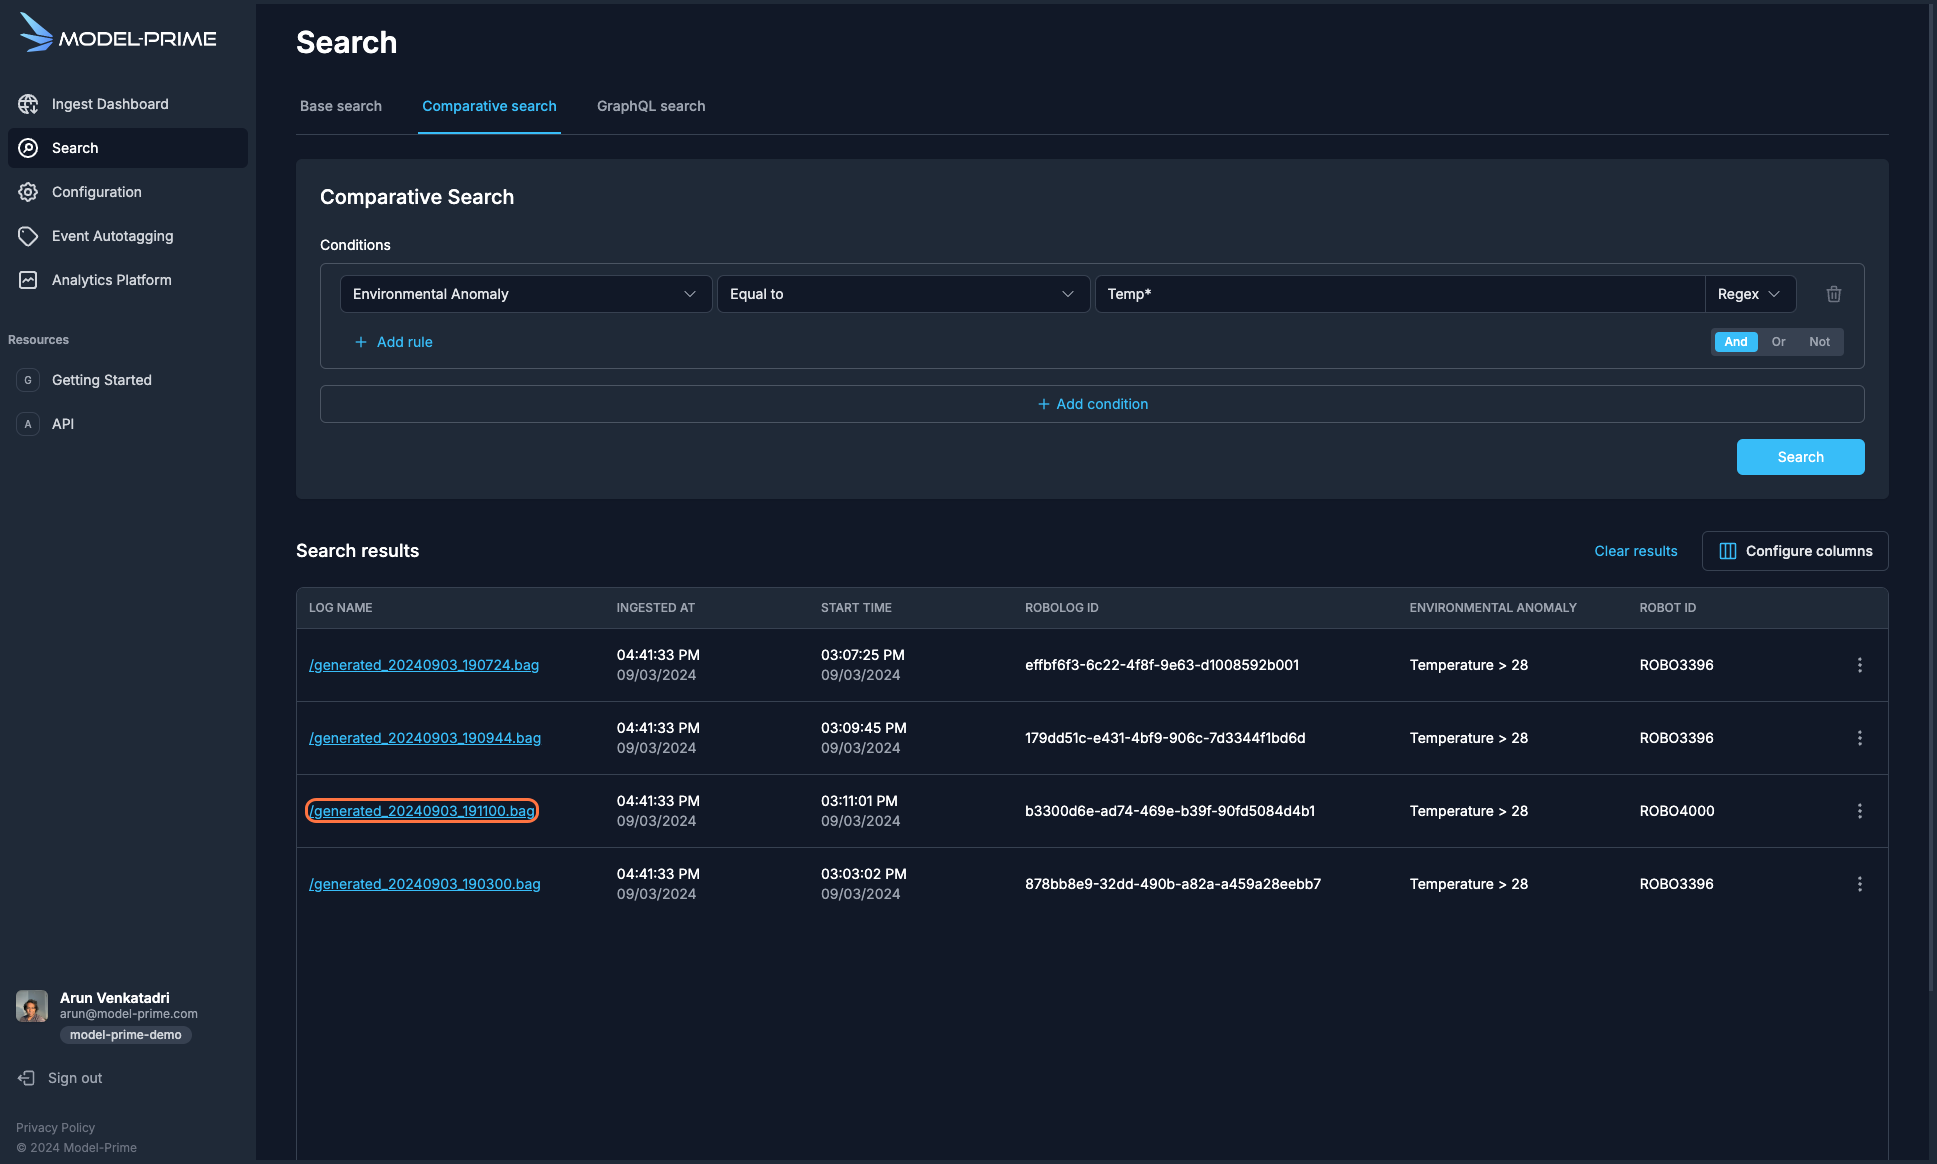Switch to the Base search tab
This screenshot has width=1937, height=1164.
pyautogui.click(x=341, y=106)
